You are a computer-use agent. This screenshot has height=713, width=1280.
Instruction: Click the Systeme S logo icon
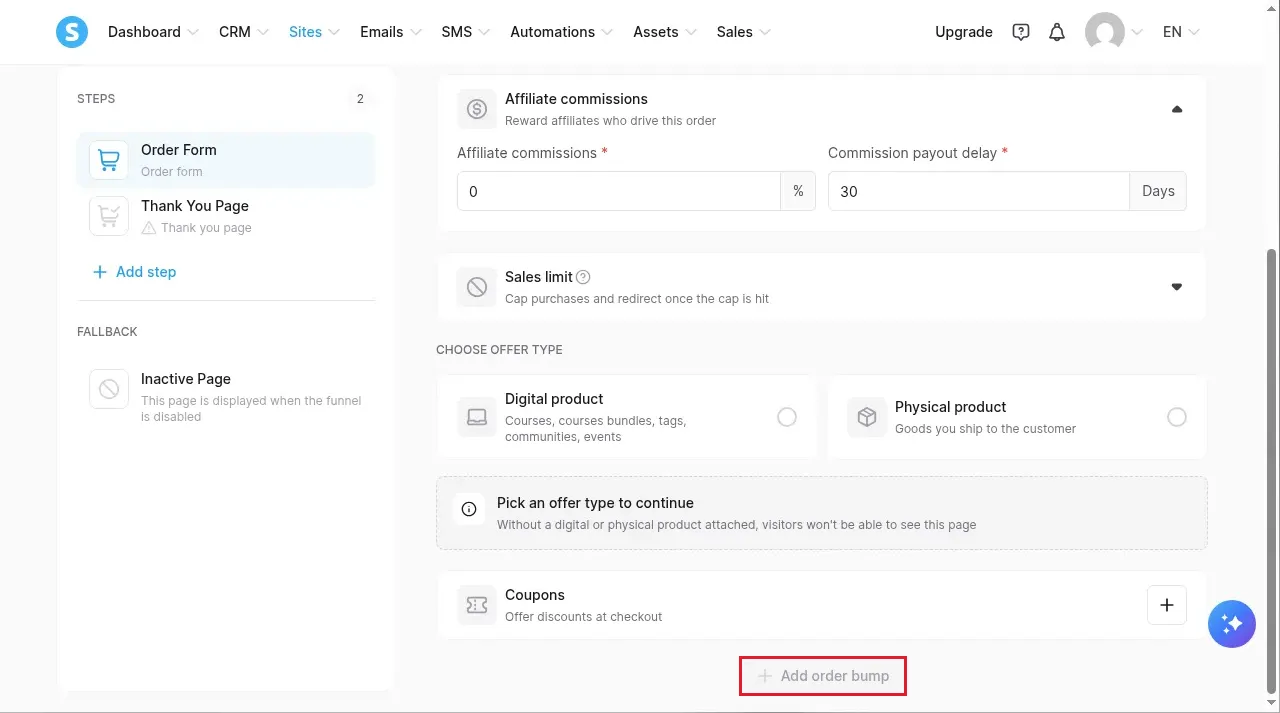click(72, 32)
